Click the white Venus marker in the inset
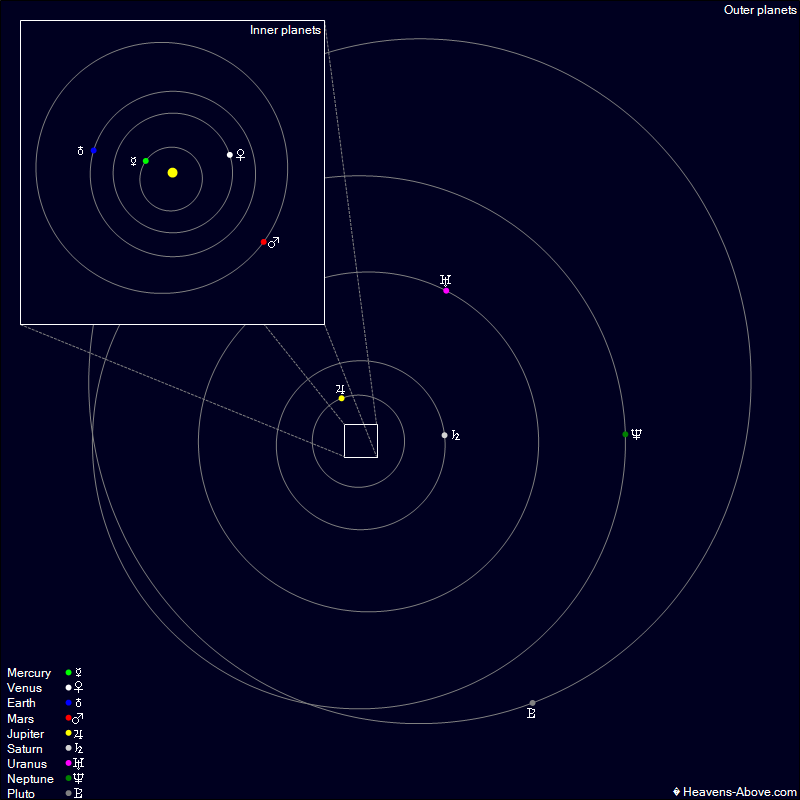The height and width of the screenshot is (800, 800). point(228,155)
